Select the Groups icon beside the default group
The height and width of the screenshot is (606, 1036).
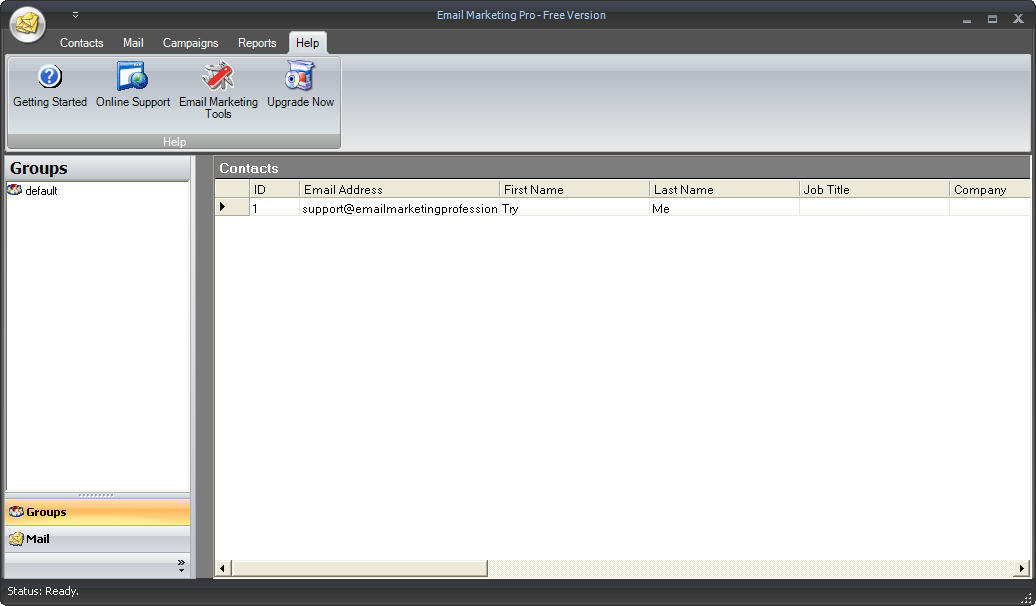pos(15,190)
